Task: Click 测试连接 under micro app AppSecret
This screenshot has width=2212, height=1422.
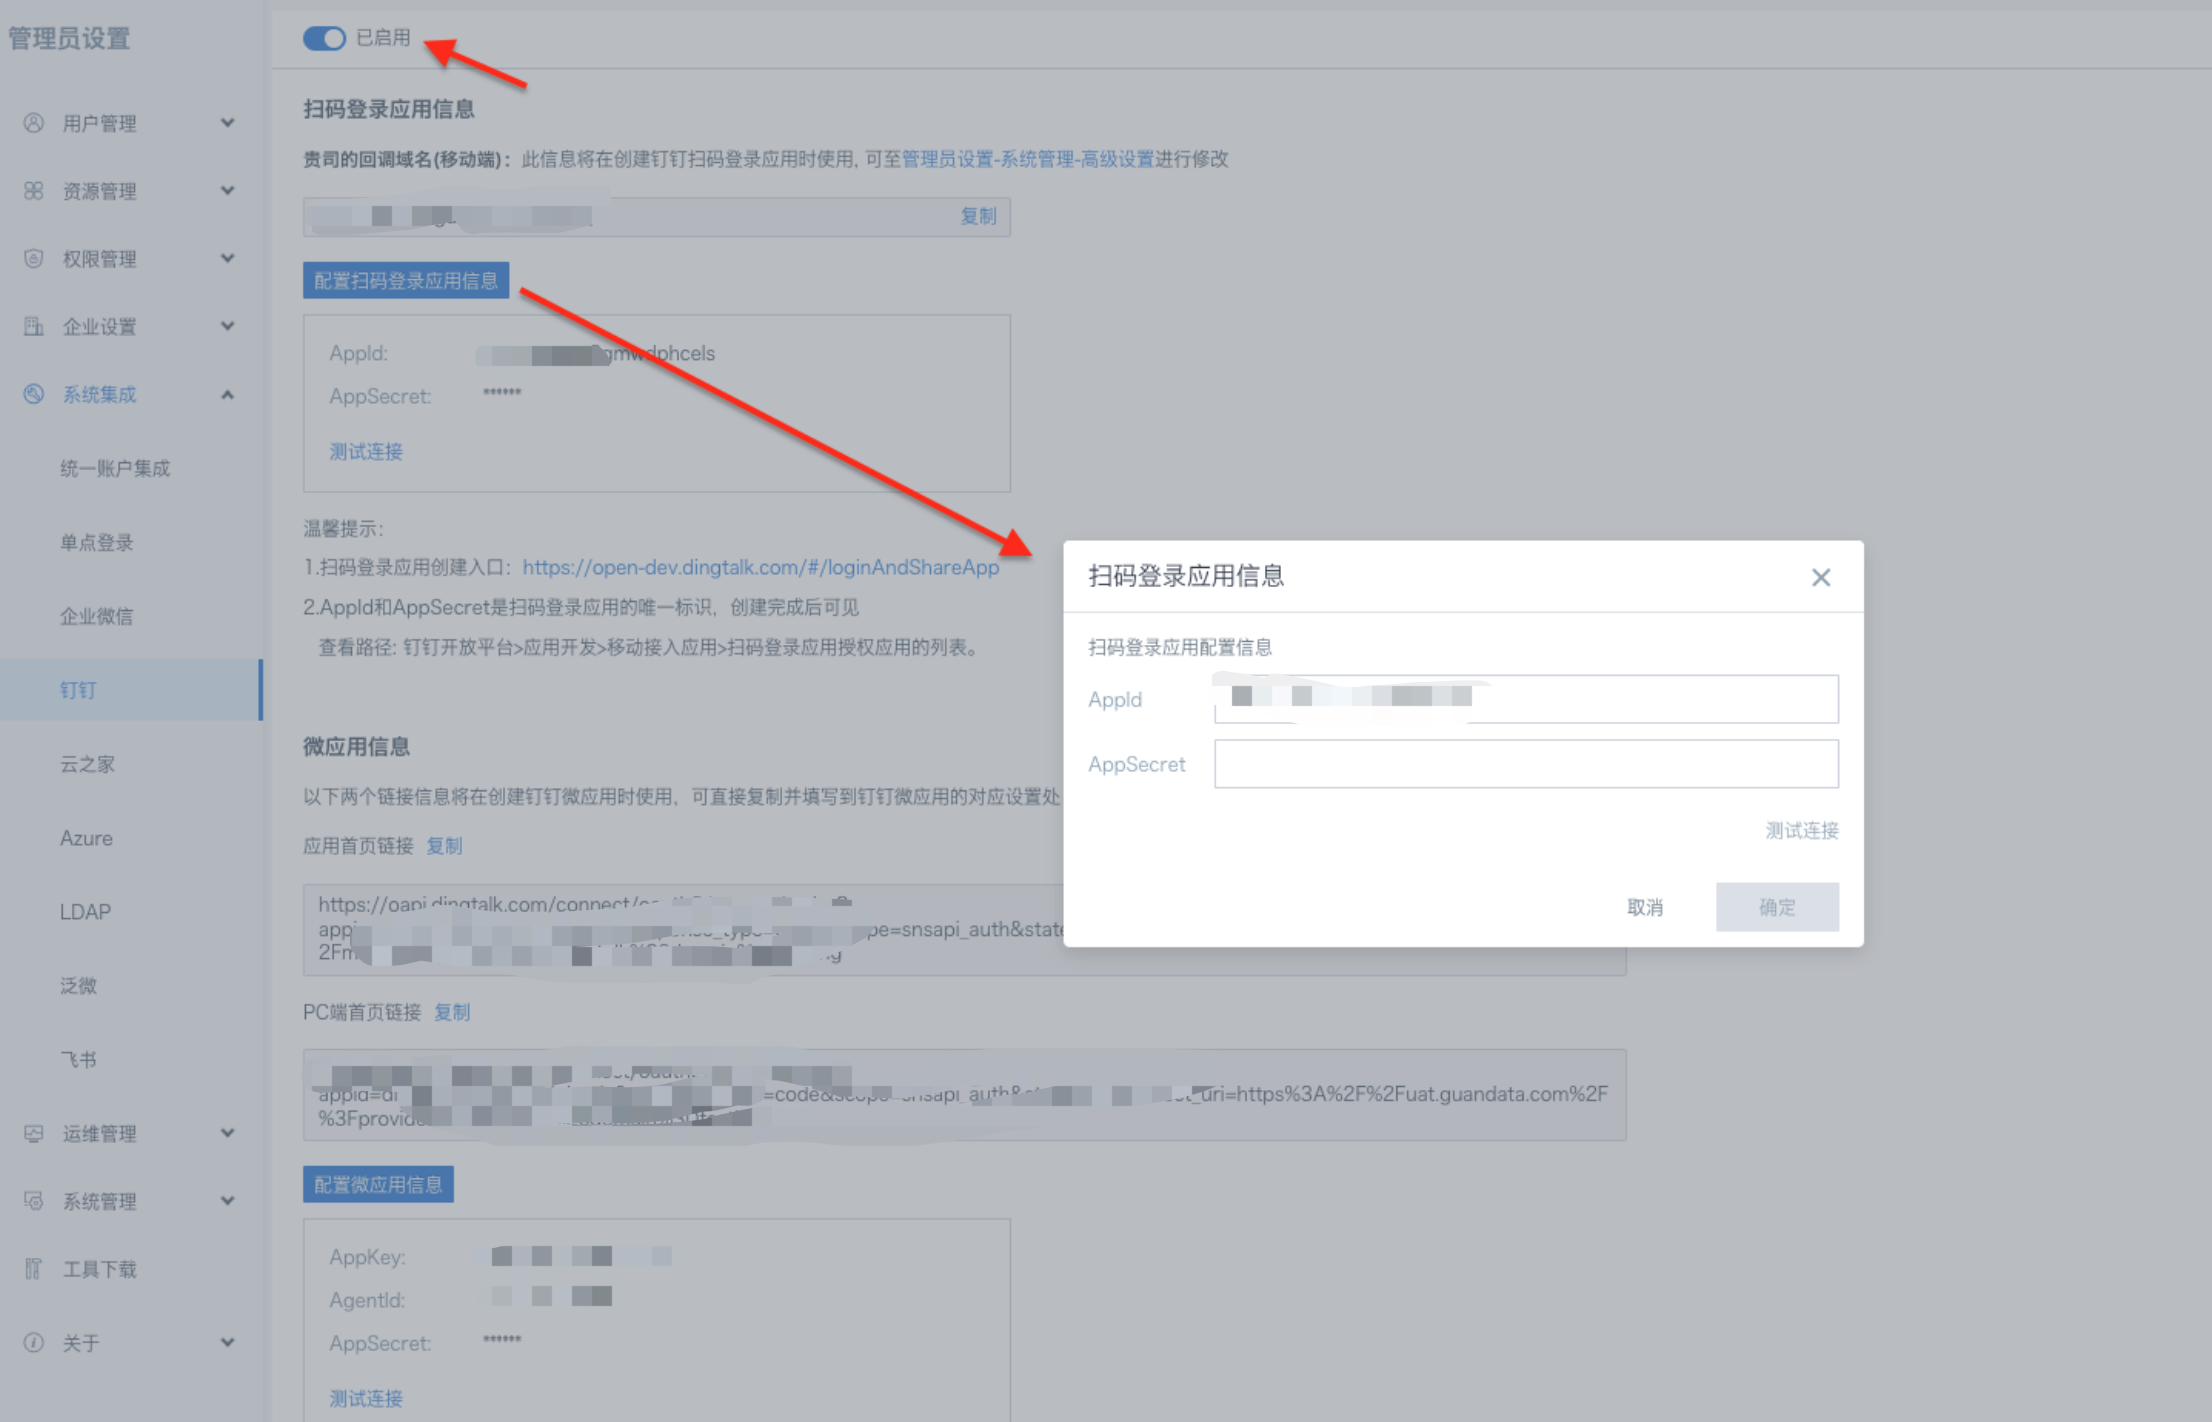Action: pos(366,1398)
